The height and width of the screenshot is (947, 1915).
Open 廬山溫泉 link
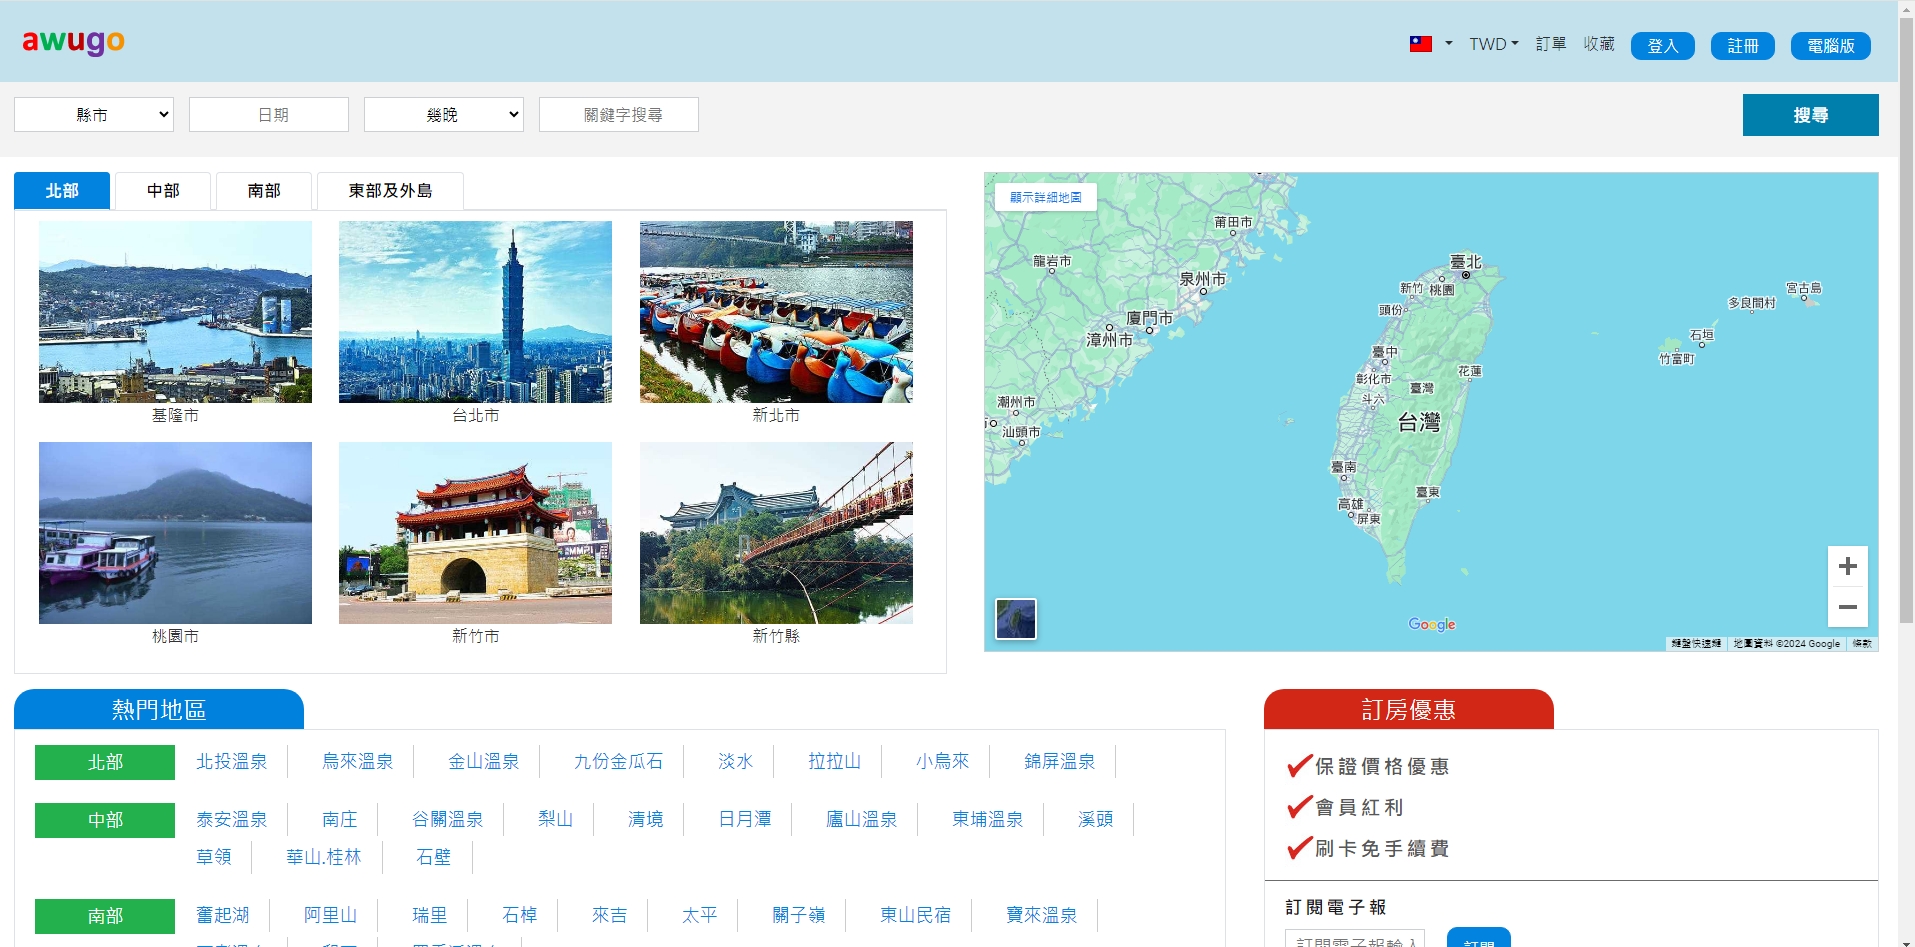(862, 820)
